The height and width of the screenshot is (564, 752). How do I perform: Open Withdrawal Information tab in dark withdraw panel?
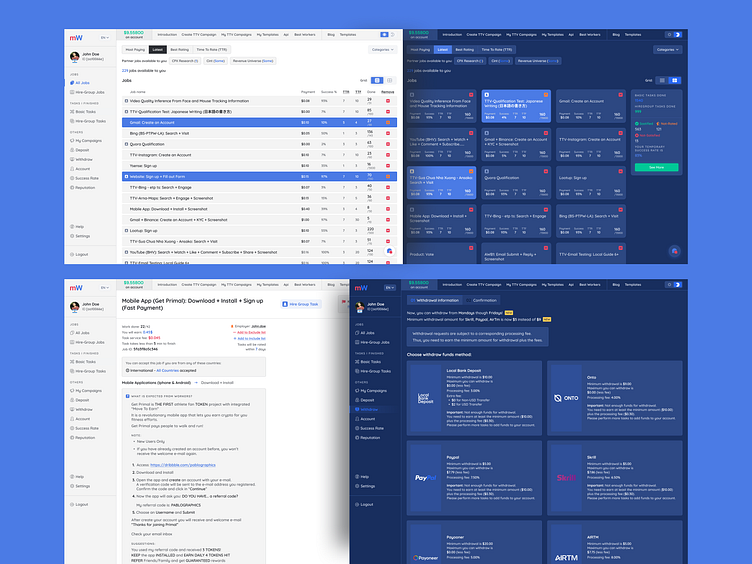click(435, 300)
